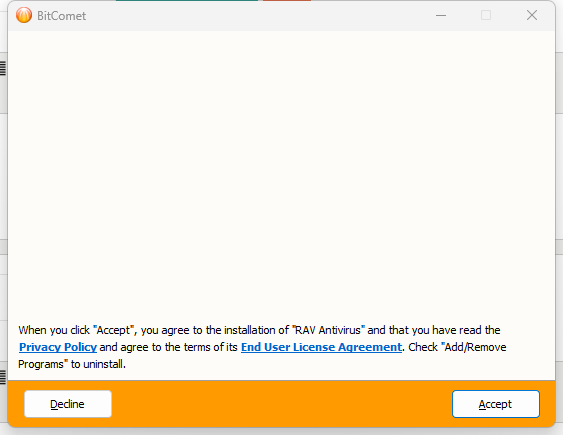This screenshot has height=435, width=563.
Task: Close the BitComet dialog with the X
Action: click(x=532, y=15)
